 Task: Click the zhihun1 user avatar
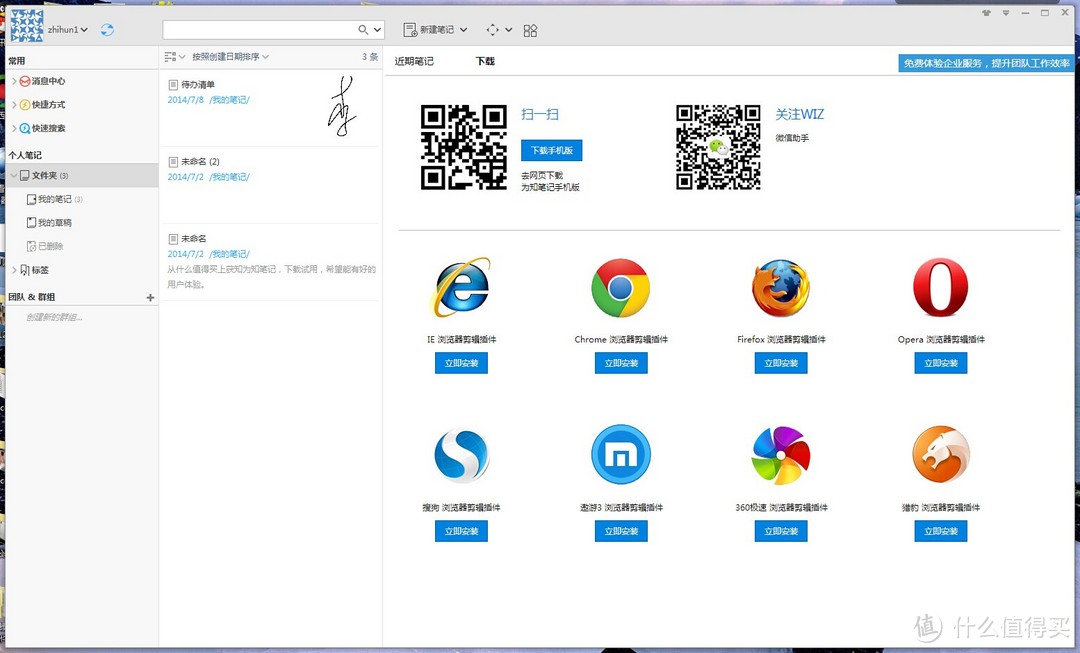click(27, 26)
